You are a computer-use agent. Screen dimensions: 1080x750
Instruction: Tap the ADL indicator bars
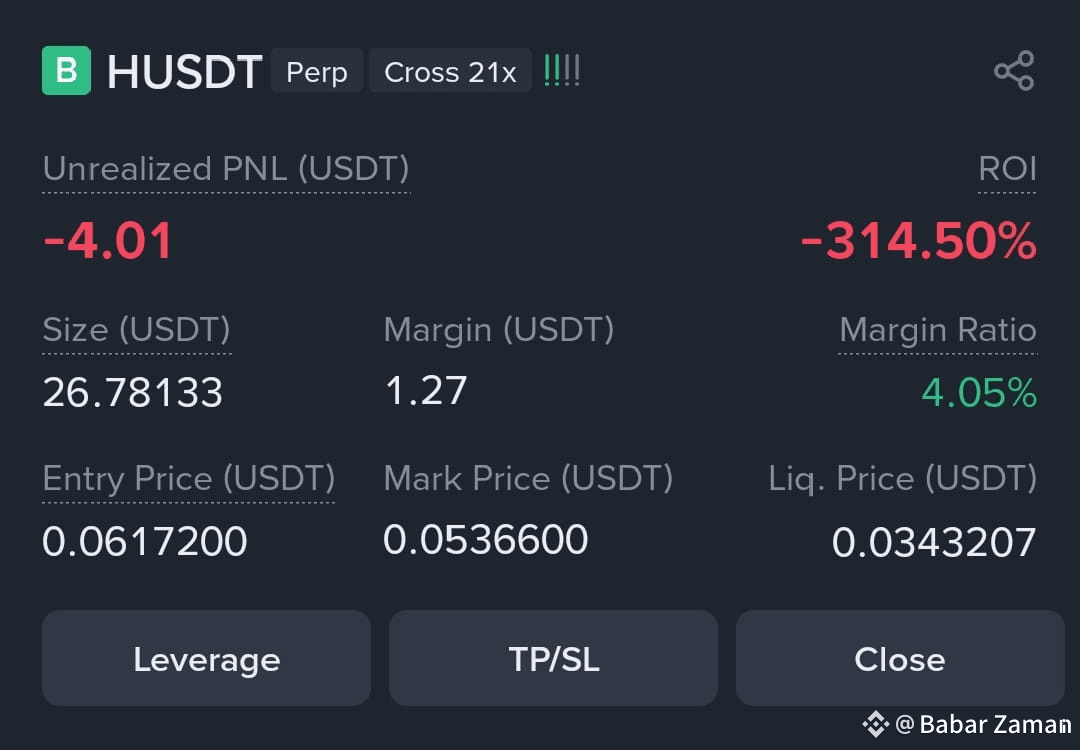(x=561, y=71)
